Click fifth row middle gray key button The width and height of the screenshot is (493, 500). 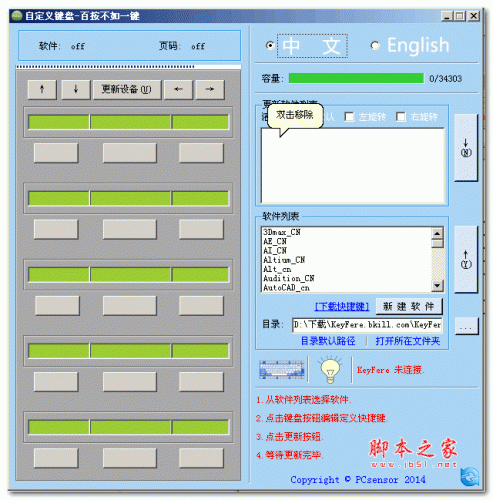[130, 458]
